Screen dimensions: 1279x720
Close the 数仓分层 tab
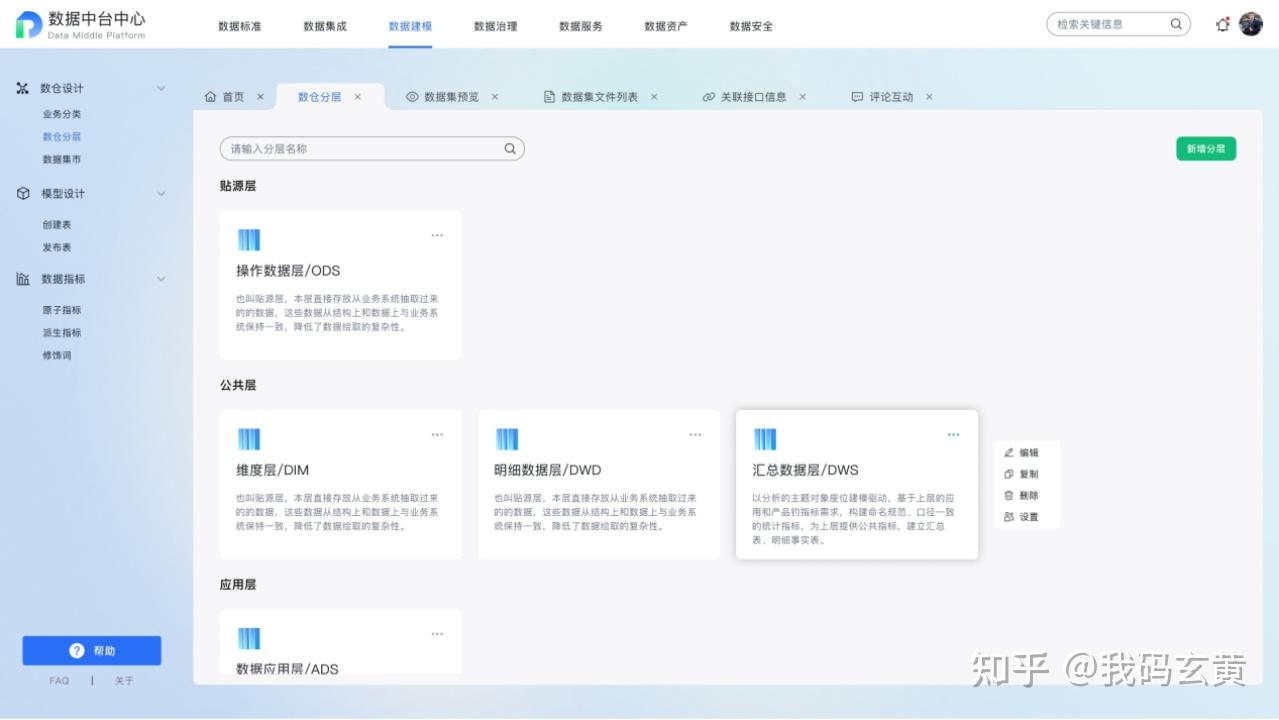click(x=357, y=97)
